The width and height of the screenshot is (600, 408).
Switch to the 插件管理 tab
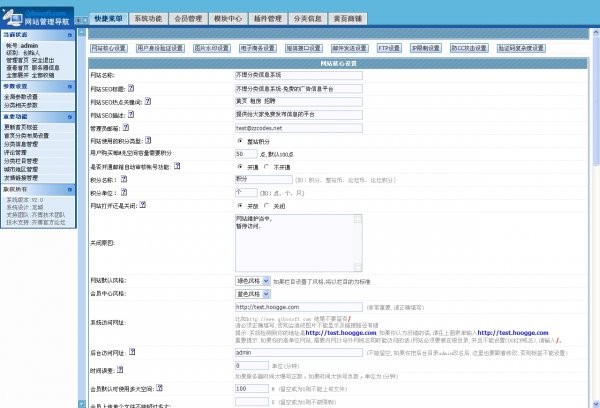[x=268, y=18]
